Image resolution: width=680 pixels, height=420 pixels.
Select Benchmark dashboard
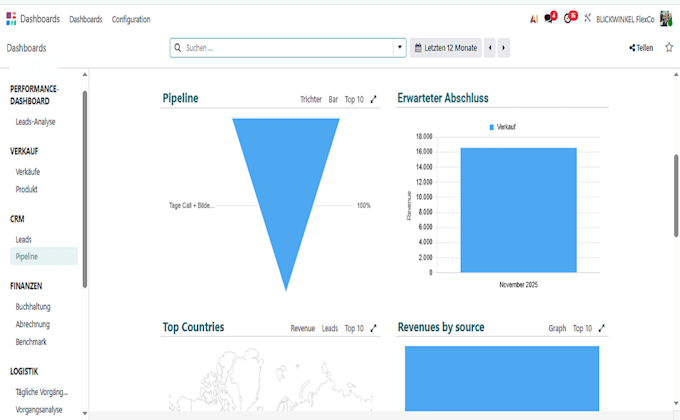point(31,342)
